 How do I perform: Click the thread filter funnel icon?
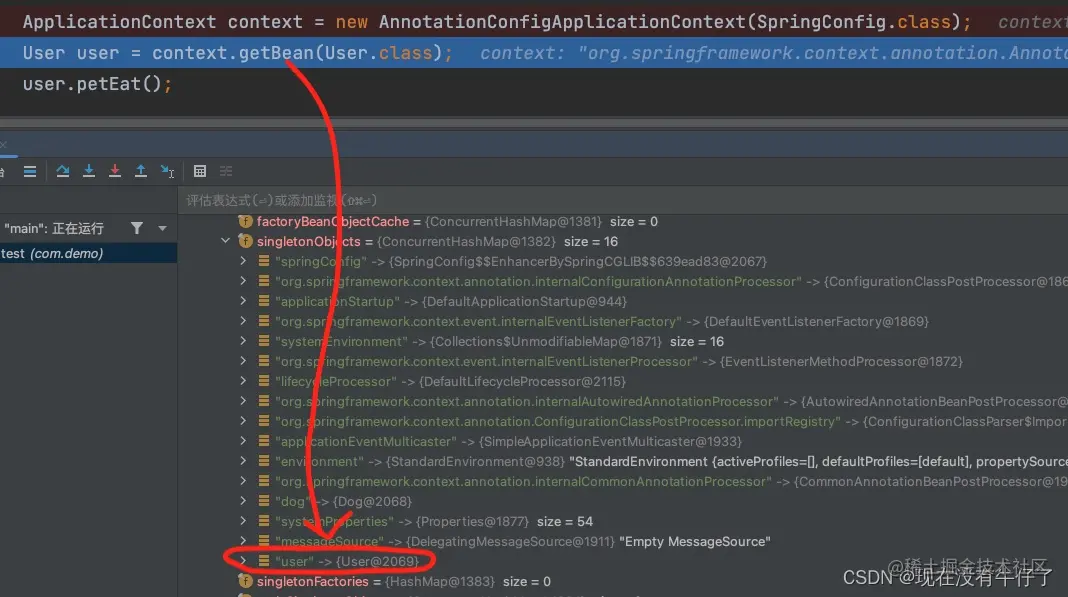[137, 228]
